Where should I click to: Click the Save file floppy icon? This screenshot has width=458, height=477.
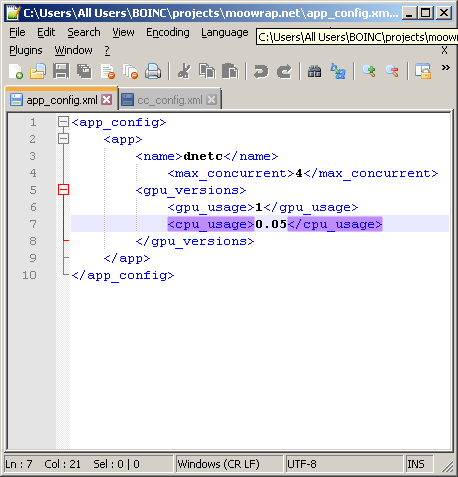pos(61,71)
